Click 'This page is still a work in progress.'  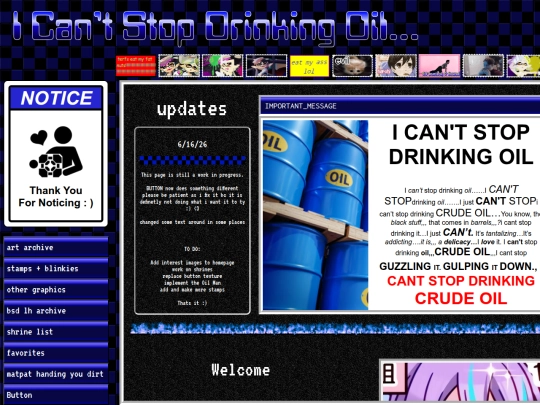(x=192, y=175)
